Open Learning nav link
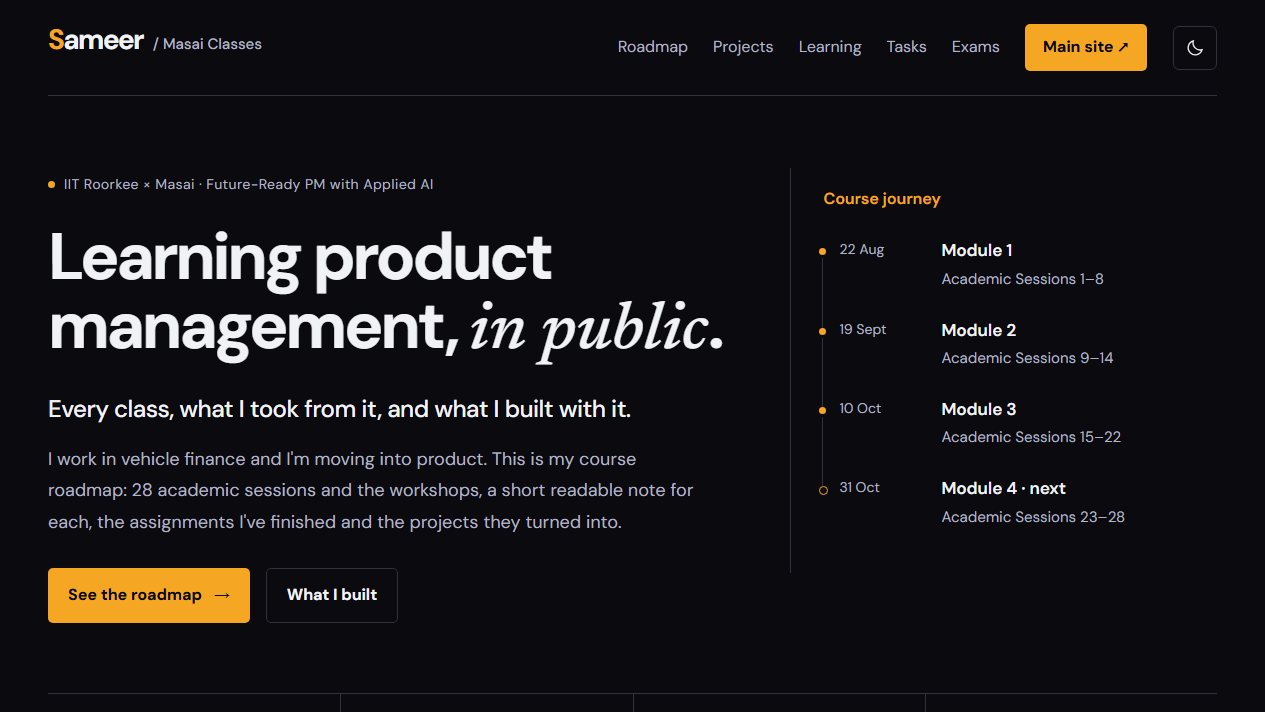1265x712 pixels. (830, 47)
